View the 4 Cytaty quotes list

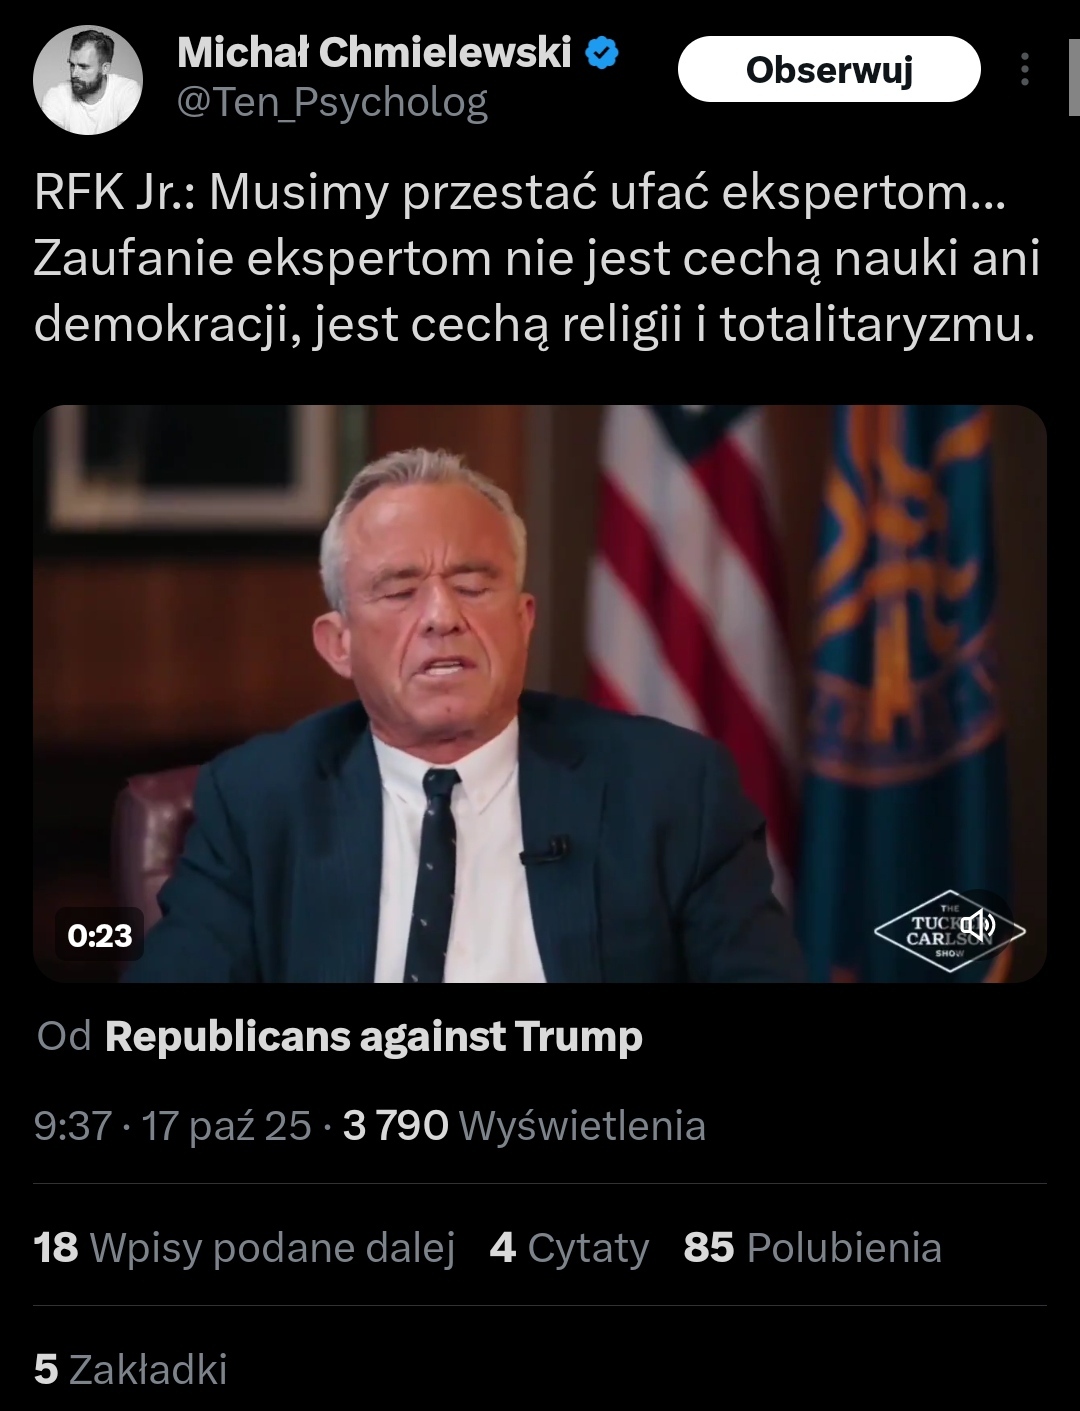[569, 1247]
